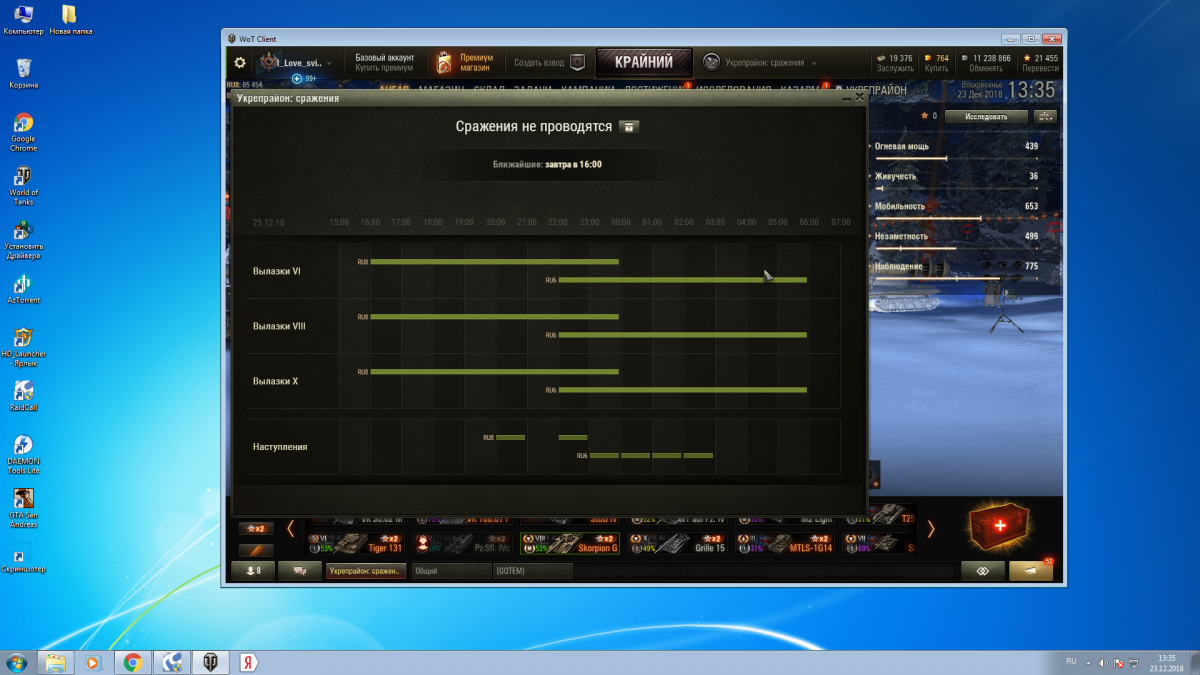Open RaidCall desktop shortcut
Screen dimensions: 1200x675
[x=23, y=394]
